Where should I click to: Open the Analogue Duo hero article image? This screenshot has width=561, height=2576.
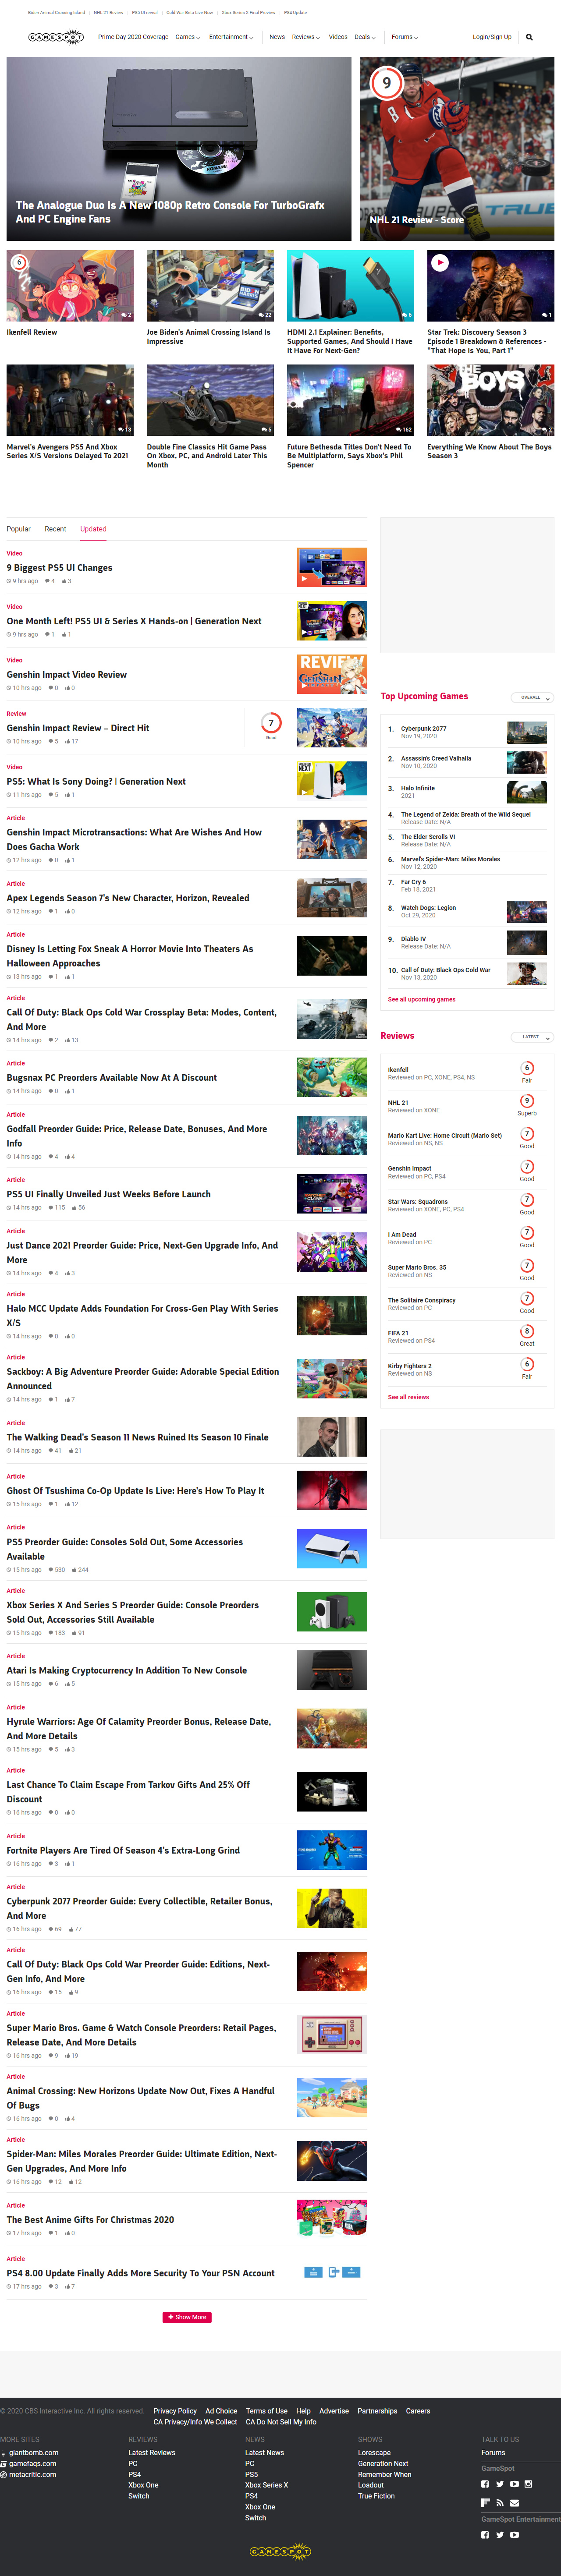[x=179, y=149]
